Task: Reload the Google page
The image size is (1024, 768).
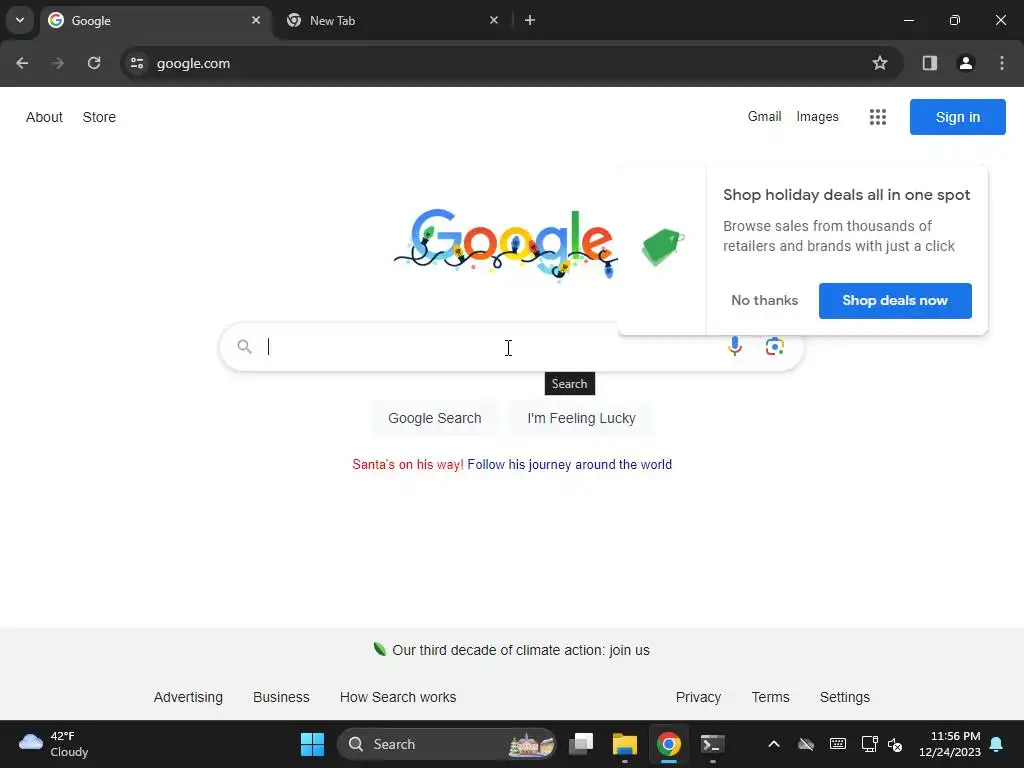Action: (94, 63)
